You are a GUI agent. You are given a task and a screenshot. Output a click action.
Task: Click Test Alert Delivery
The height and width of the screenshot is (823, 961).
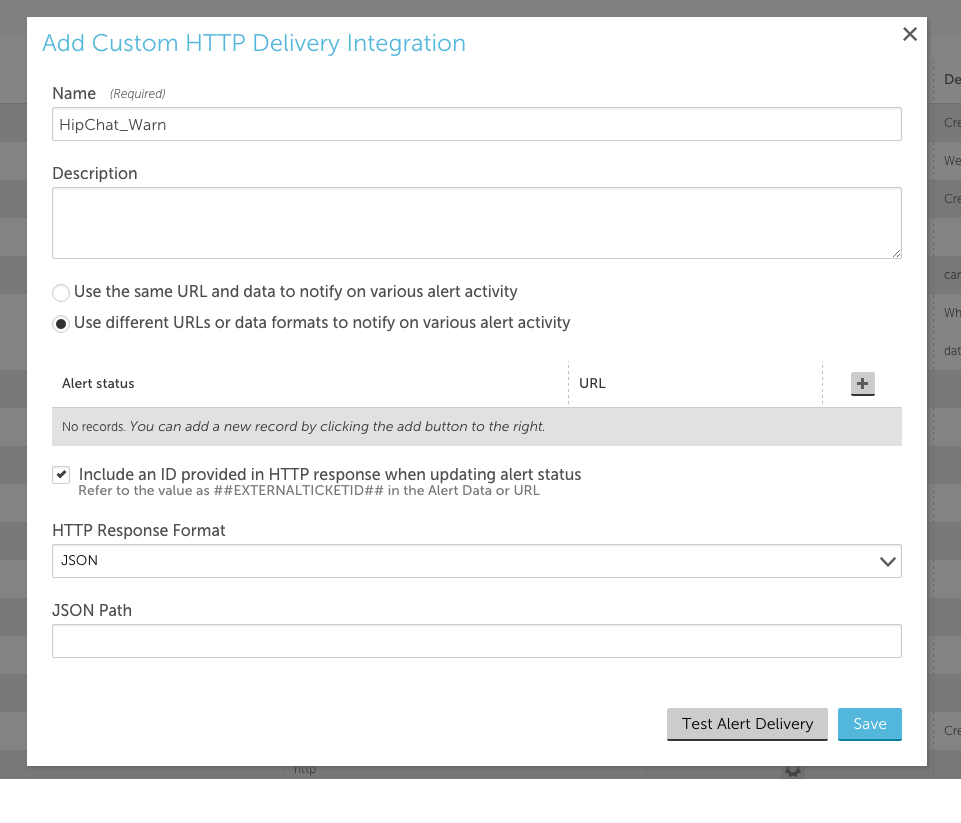(747, 723)
